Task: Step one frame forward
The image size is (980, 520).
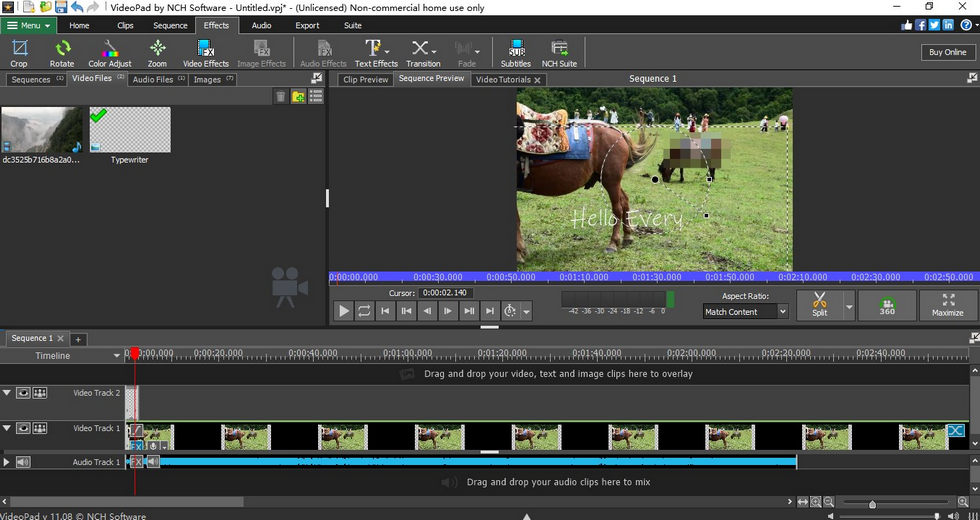Action: [x=448, y=311]
